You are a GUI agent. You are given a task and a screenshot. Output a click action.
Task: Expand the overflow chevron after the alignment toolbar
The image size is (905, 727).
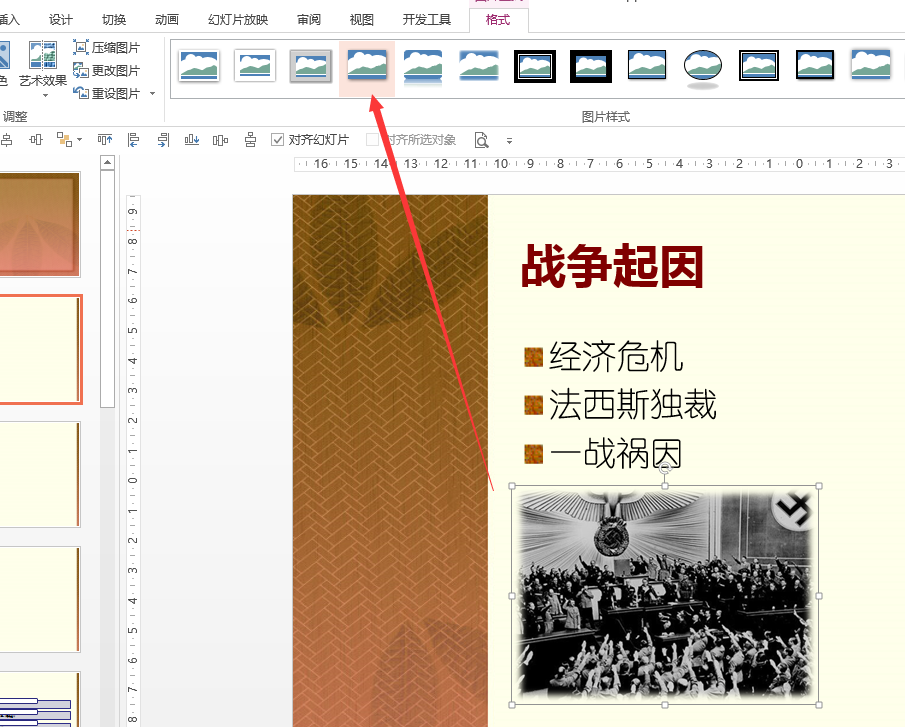point(508,140)
